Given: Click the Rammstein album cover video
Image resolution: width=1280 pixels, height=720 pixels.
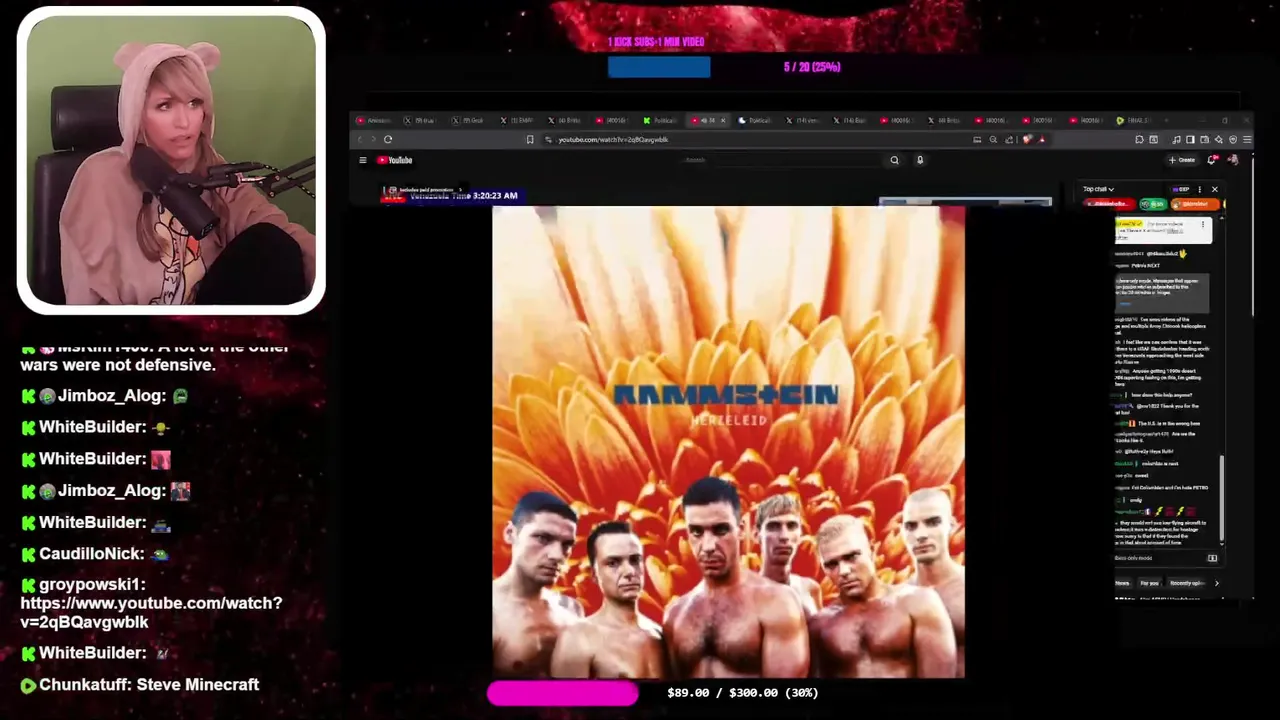Looking at the screenshot, I should (728, 442).
